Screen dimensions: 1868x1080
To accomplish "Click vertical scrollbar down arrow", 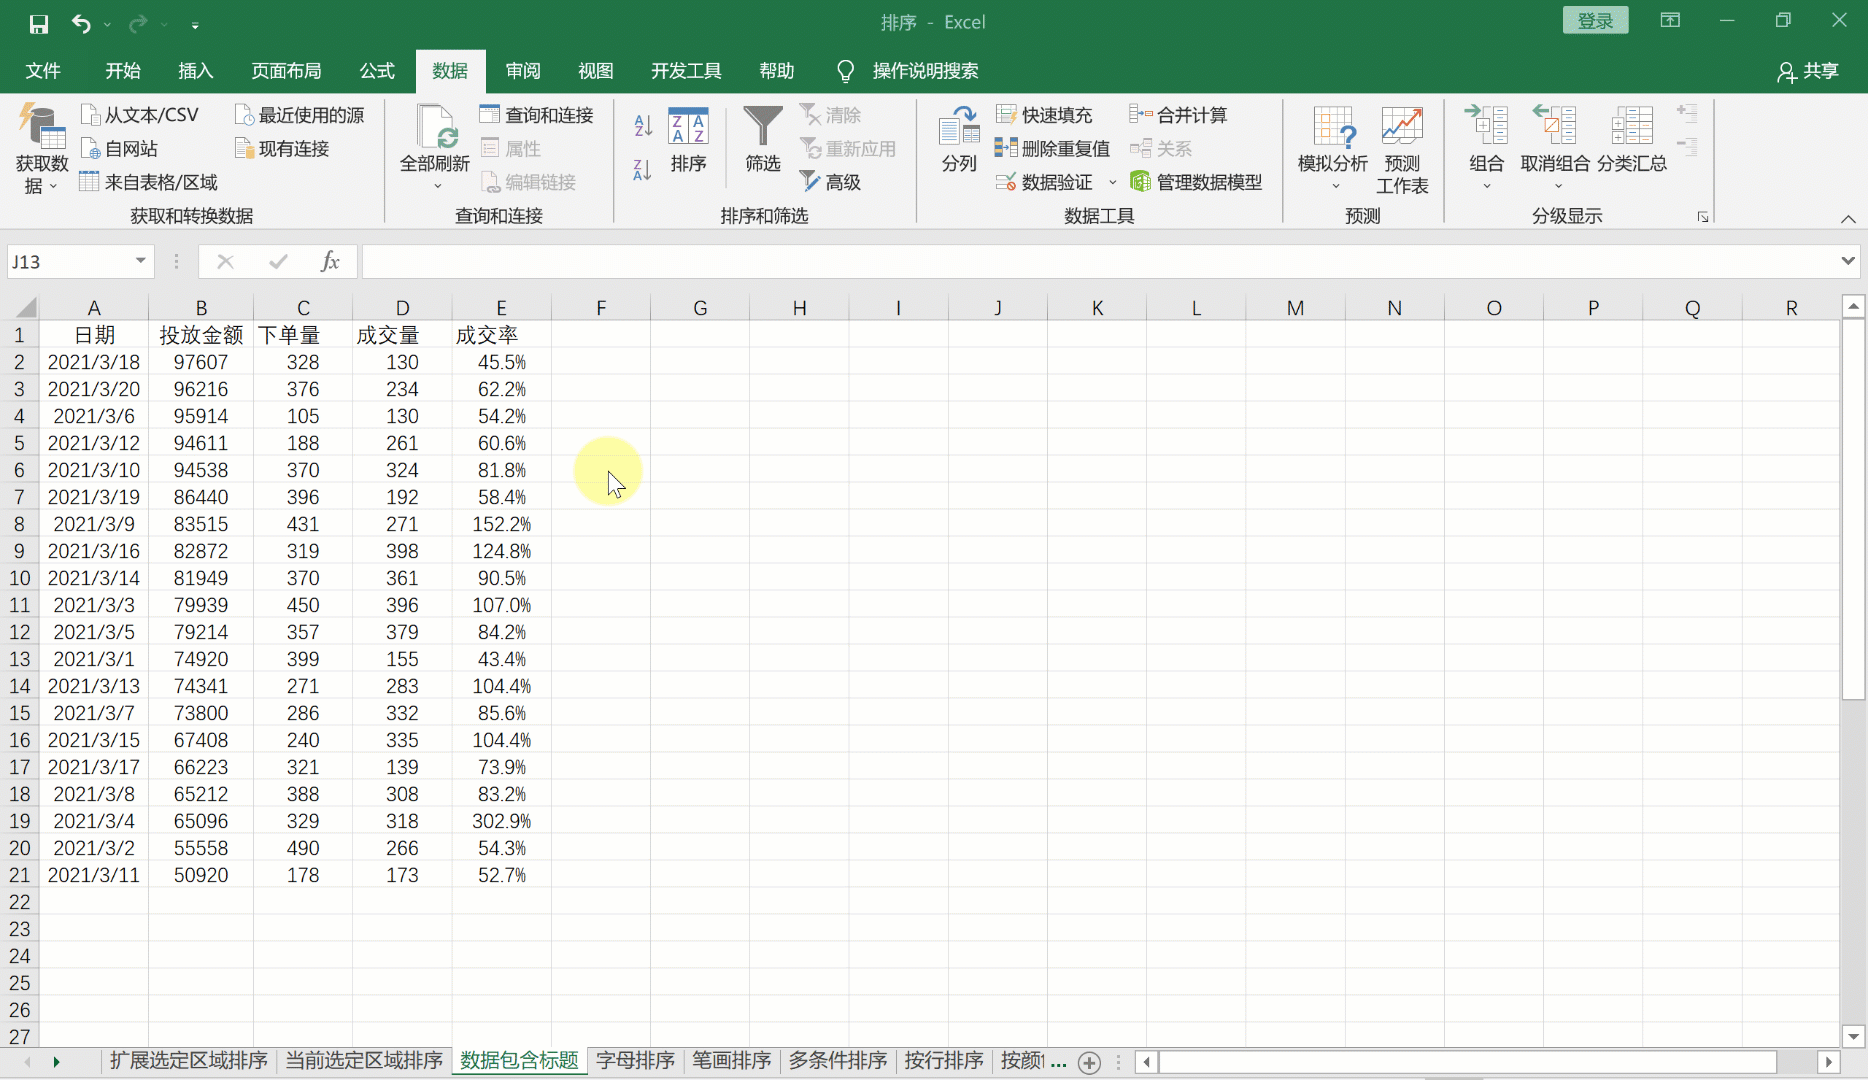I will 1853,1037.
